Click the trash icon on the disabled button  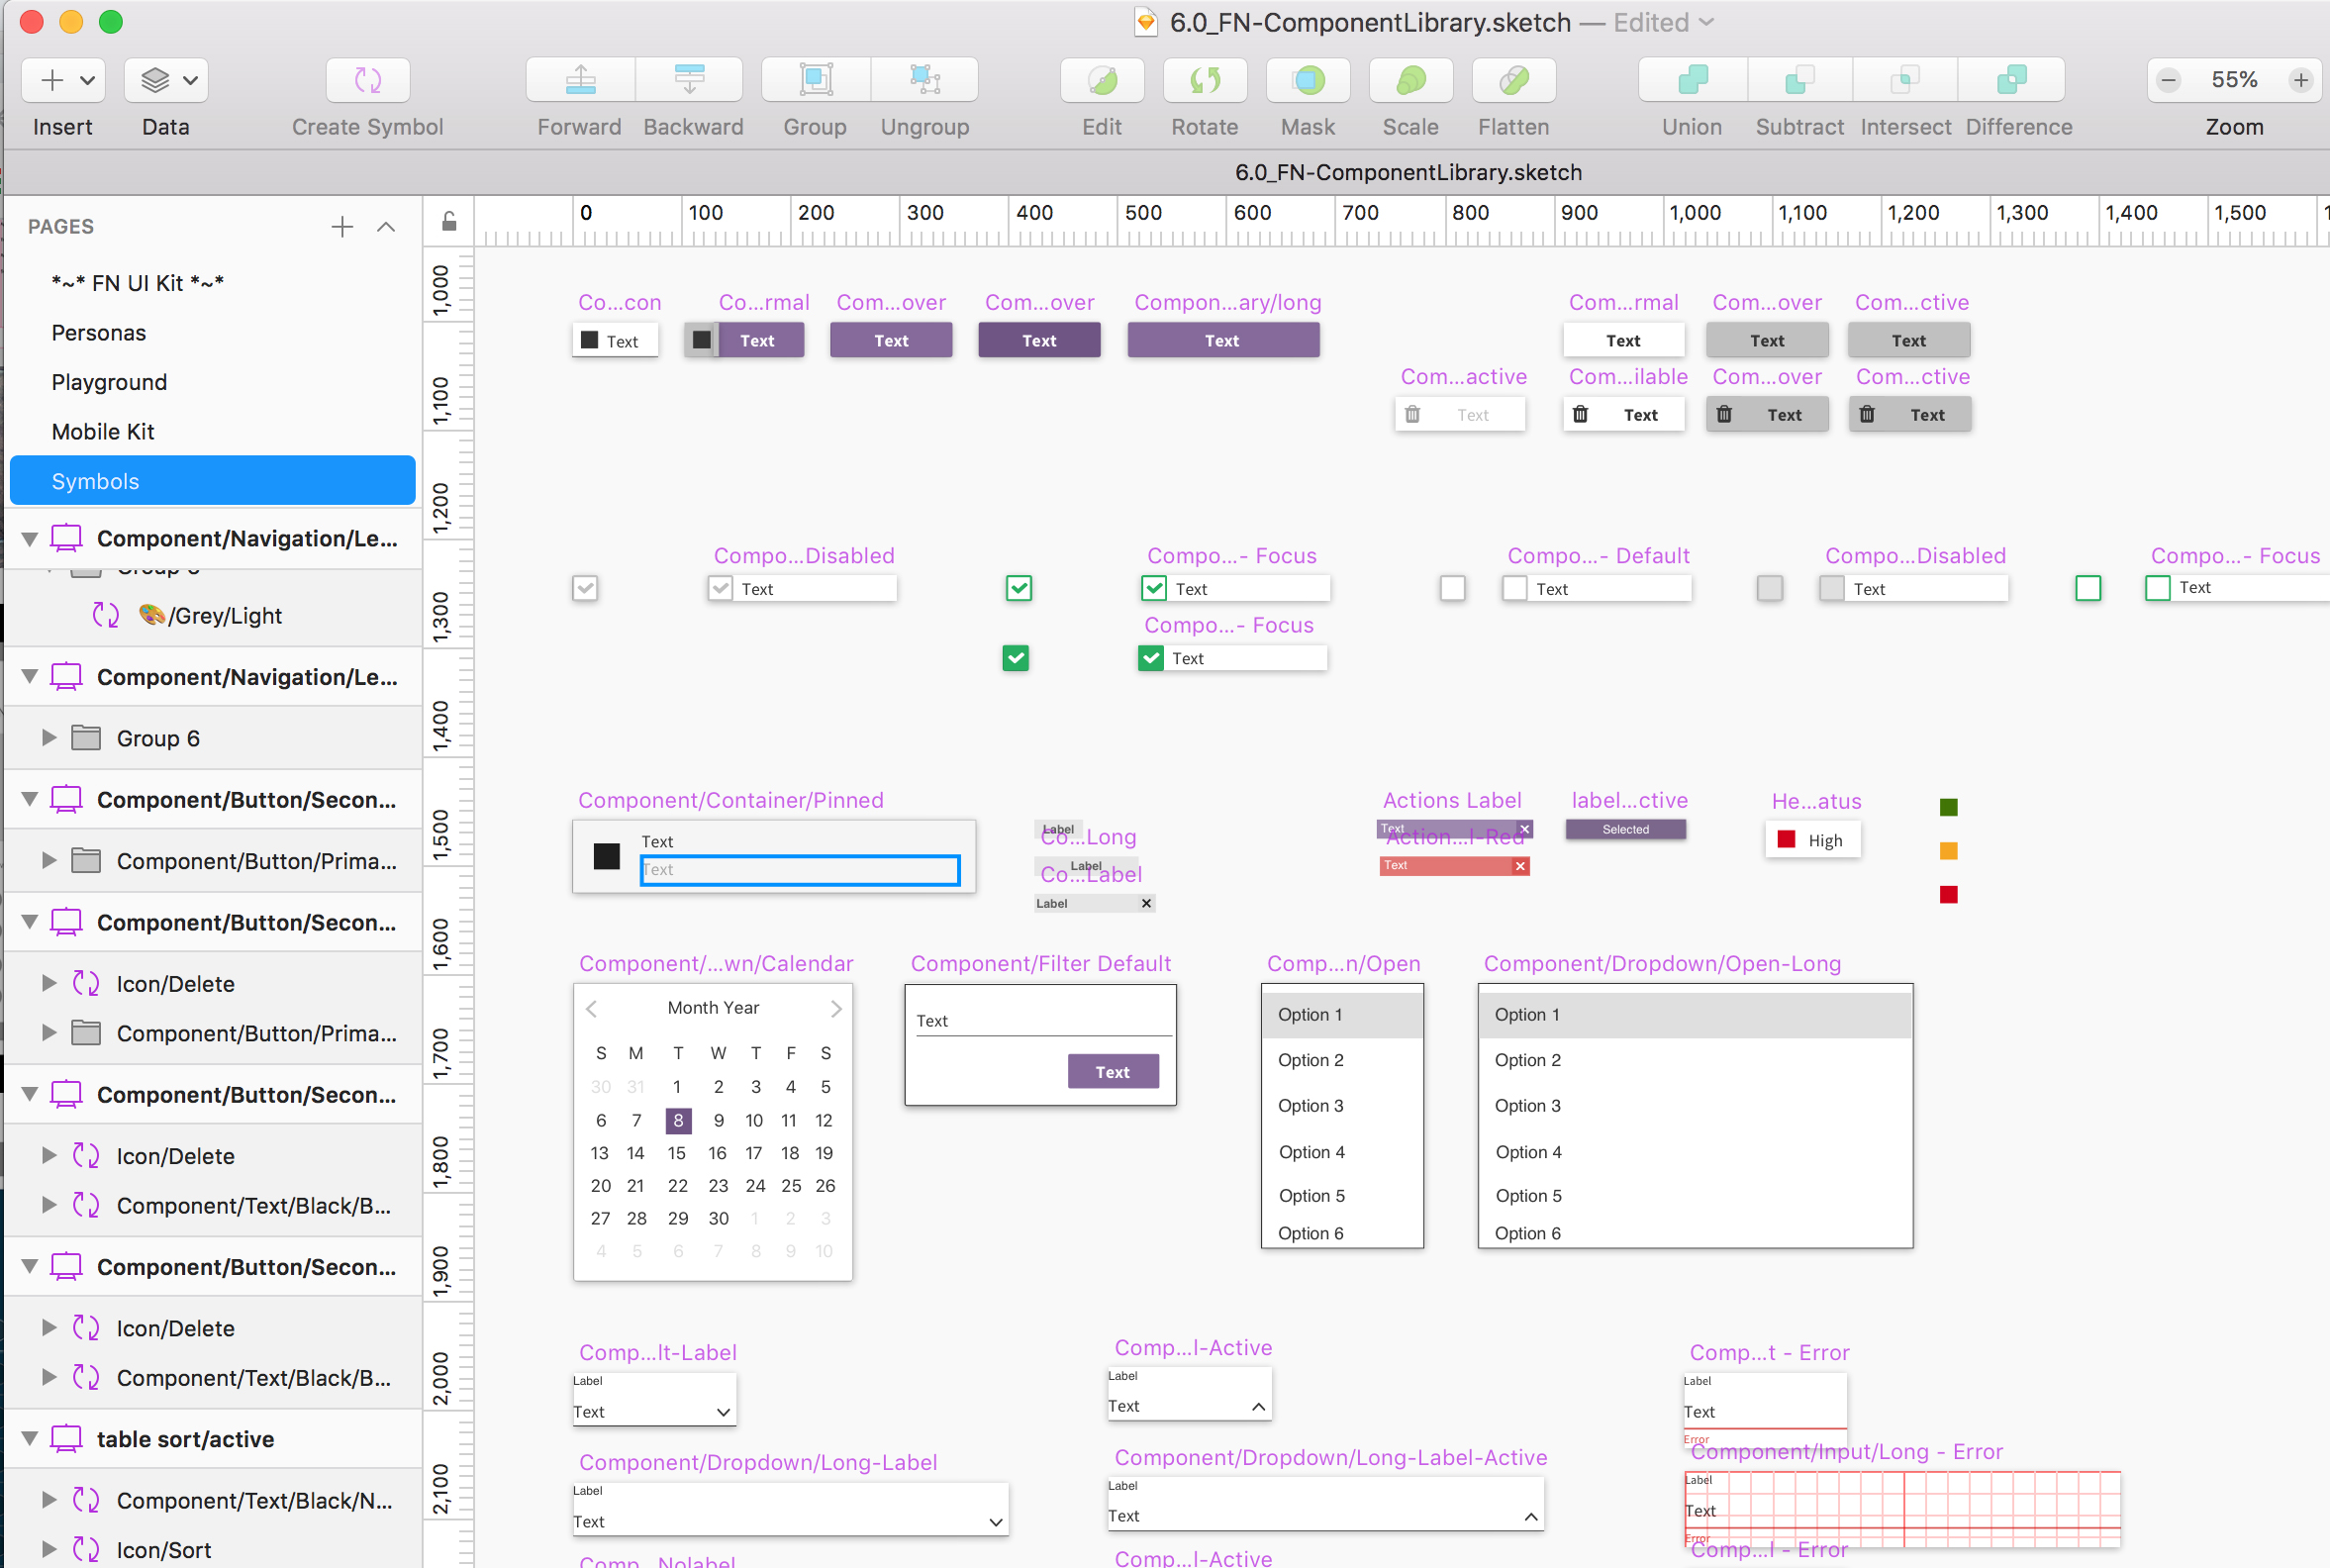pyautogui.click(x=1412, y=414)
